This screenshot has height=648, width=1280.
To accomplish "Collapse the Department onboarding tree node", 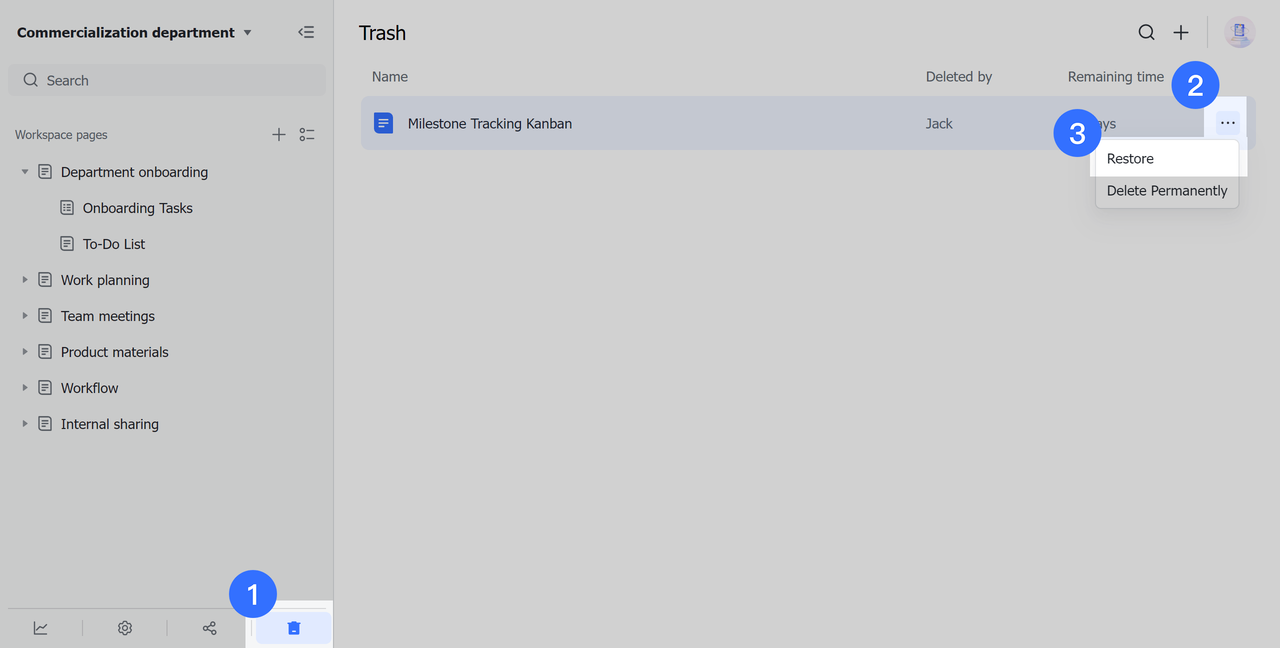I will point(25,172).
